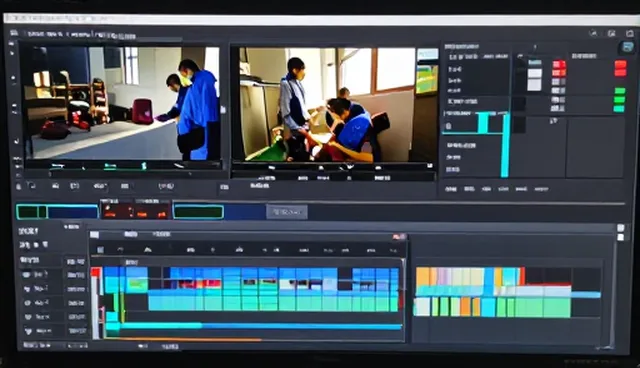Toggle the fourth timeline track's icon
The height and width of the screenshot is (368, 640).
28,317
